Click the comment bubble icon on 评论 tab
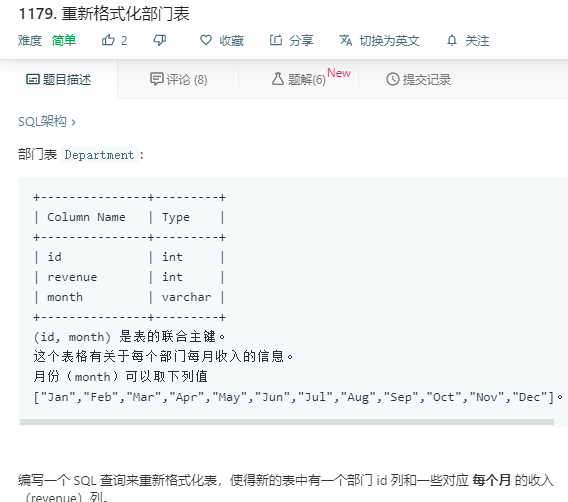Viewport: 568px width, 502px height. click(x=157, y=79)
